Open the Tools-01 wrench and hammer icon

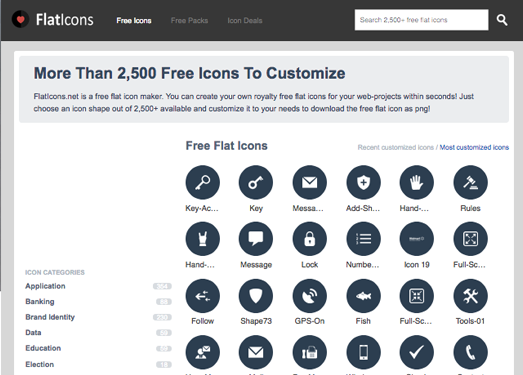tap(470, 296)
